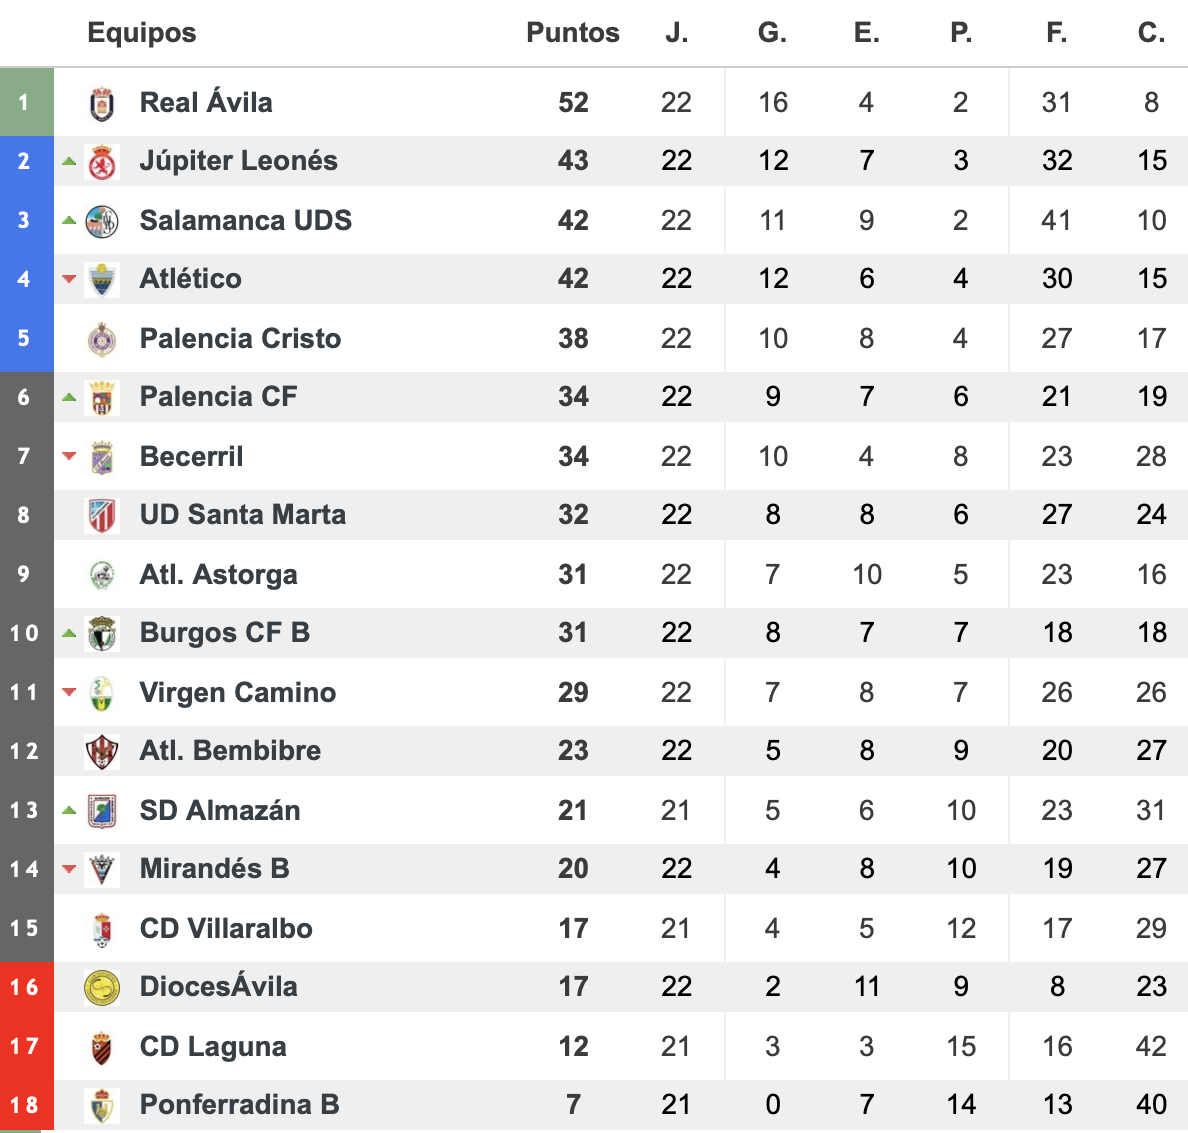Select the Mirandés B badge
Screen dimensions: 1188x1133
[102, 869]
